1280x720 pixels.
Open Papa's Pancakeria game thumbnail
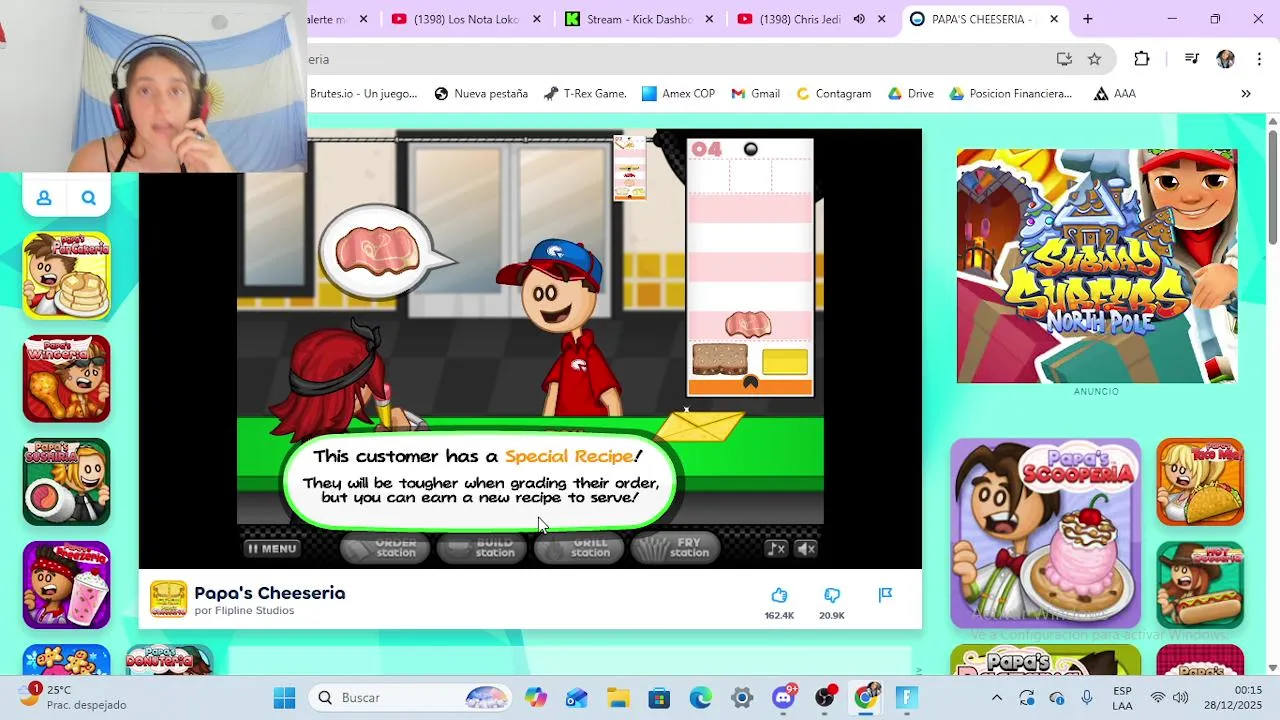point(67,276)
